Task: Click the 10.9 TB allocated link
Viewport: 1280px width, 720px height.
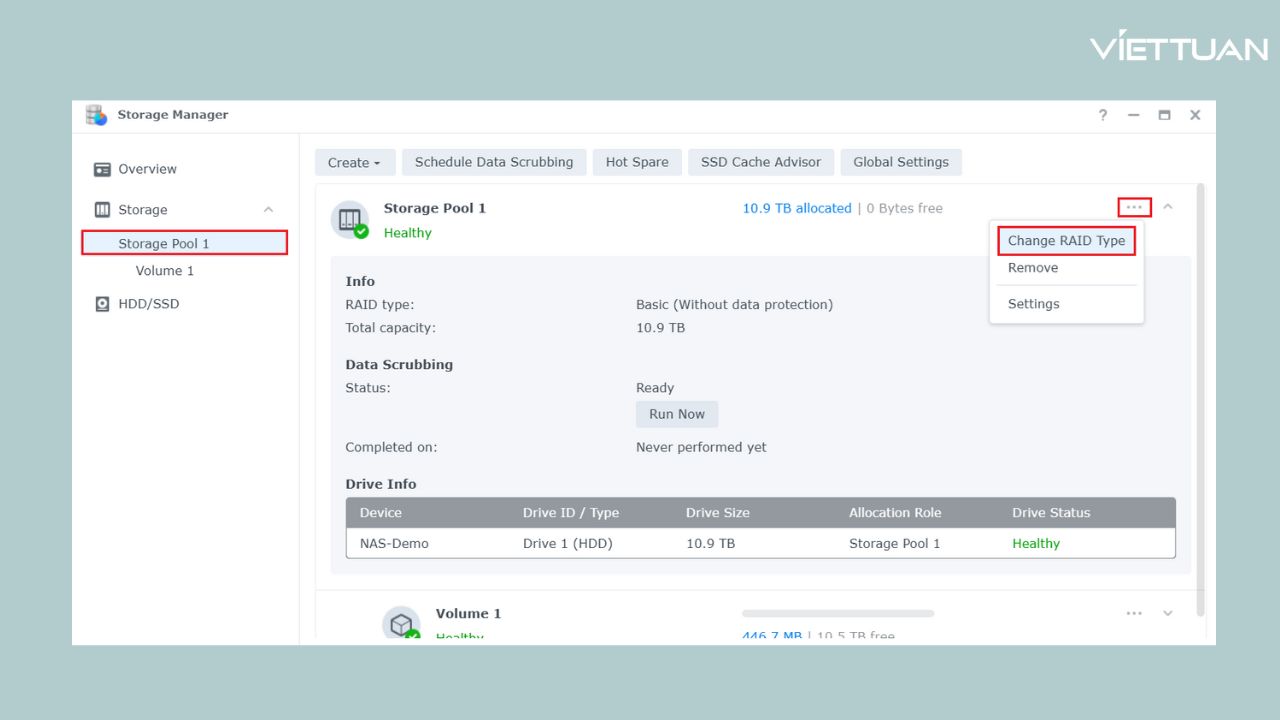Action: pyautogui.click(x=796, y=208)
